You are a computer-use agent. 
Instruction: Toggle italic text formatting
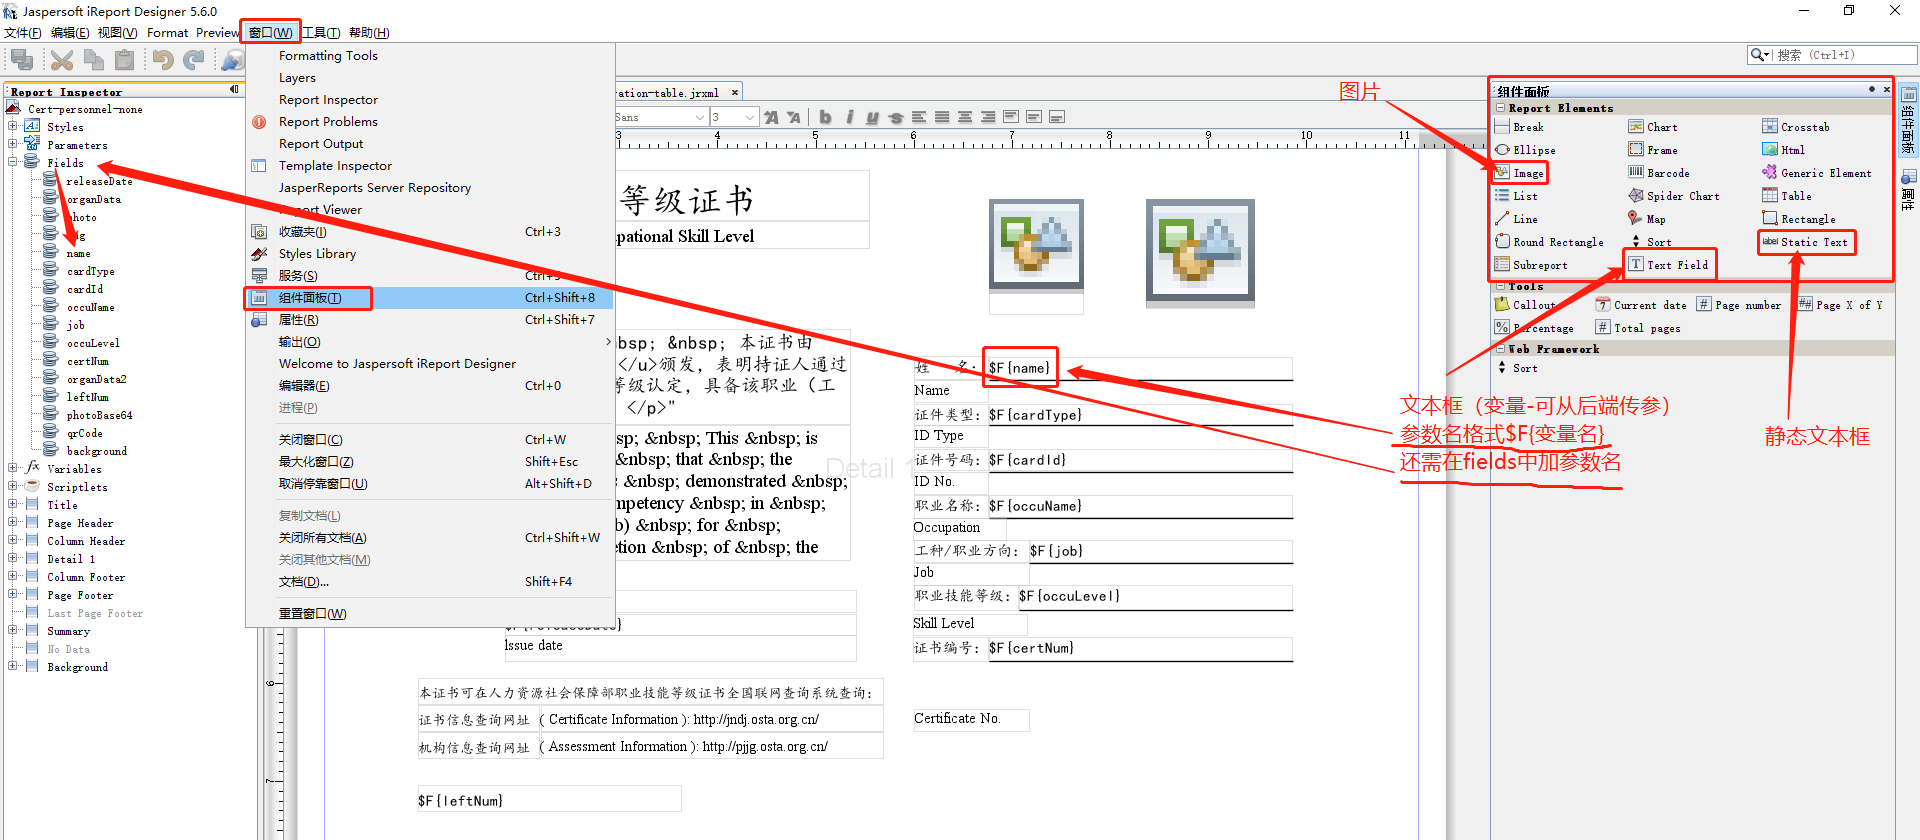[849, 117]
